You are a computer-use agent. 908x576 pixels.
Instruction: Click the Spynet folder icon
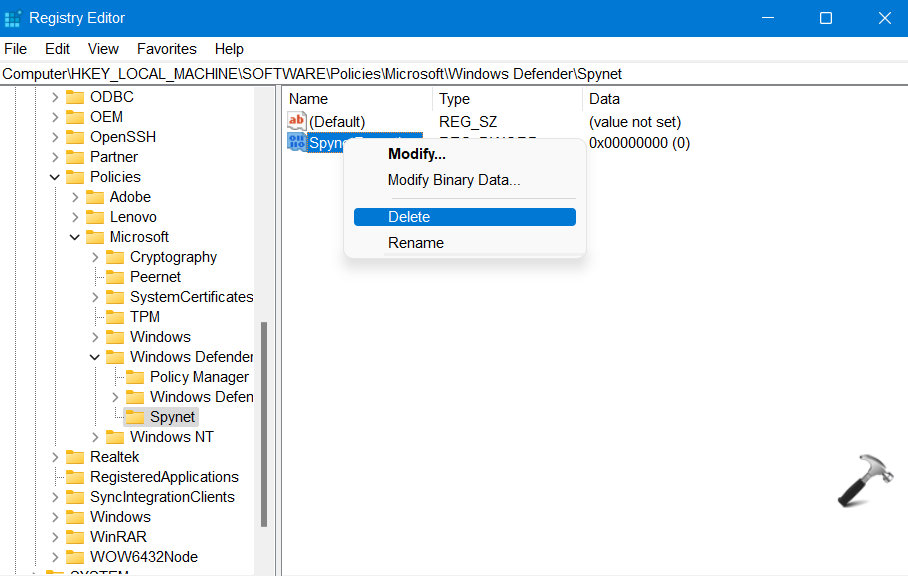click(134, 417)
